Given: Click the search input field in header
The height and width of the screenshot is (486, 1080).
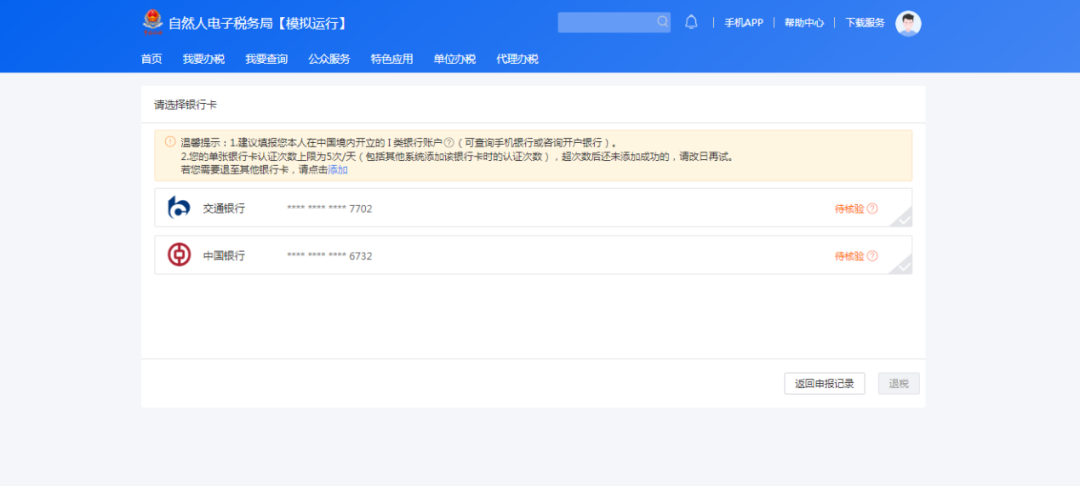Looking at the screenshot, I should (605, 22).
